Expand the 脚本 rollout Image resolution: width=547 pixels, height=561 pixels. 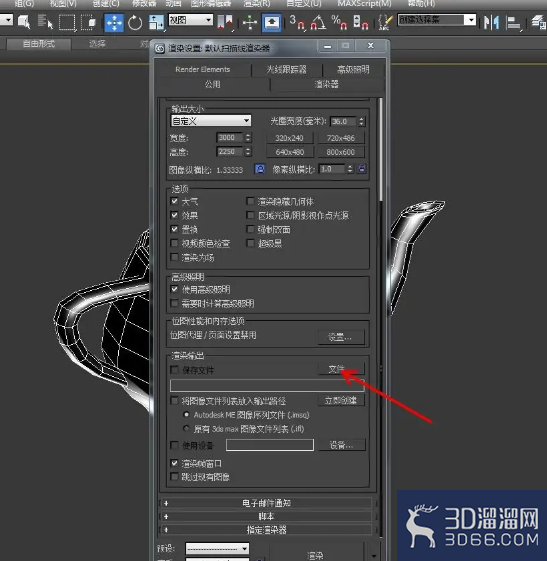point(267,516)
